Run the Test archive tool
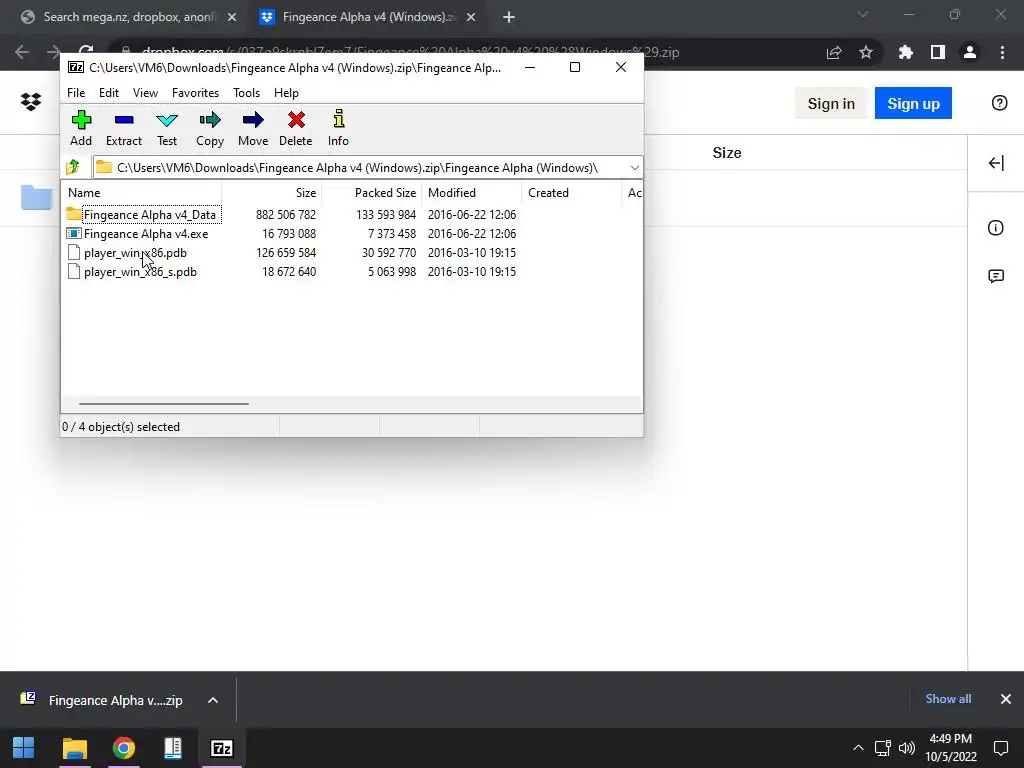Image resolution: width=1024 pixels, height=768 pixels. (x=167, y=120)
